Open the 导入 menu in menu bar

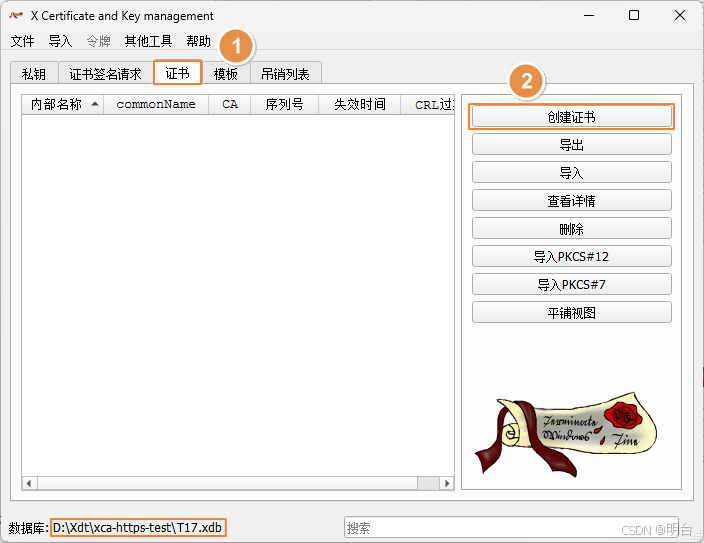point(60,41)
